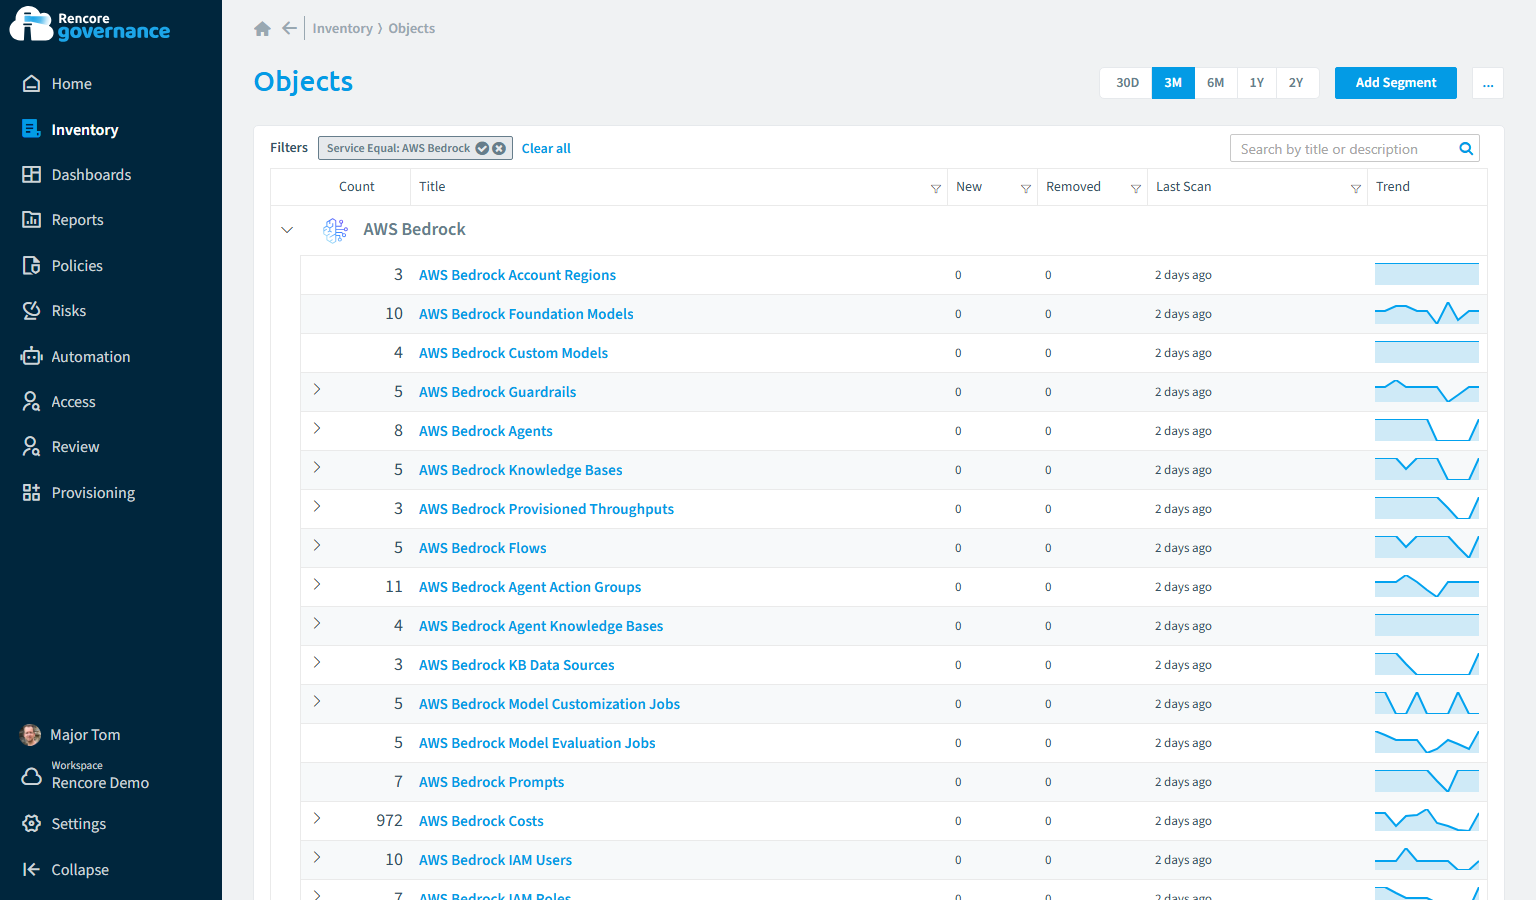Expand the Model Customization Jobs row

pos(317,701)
